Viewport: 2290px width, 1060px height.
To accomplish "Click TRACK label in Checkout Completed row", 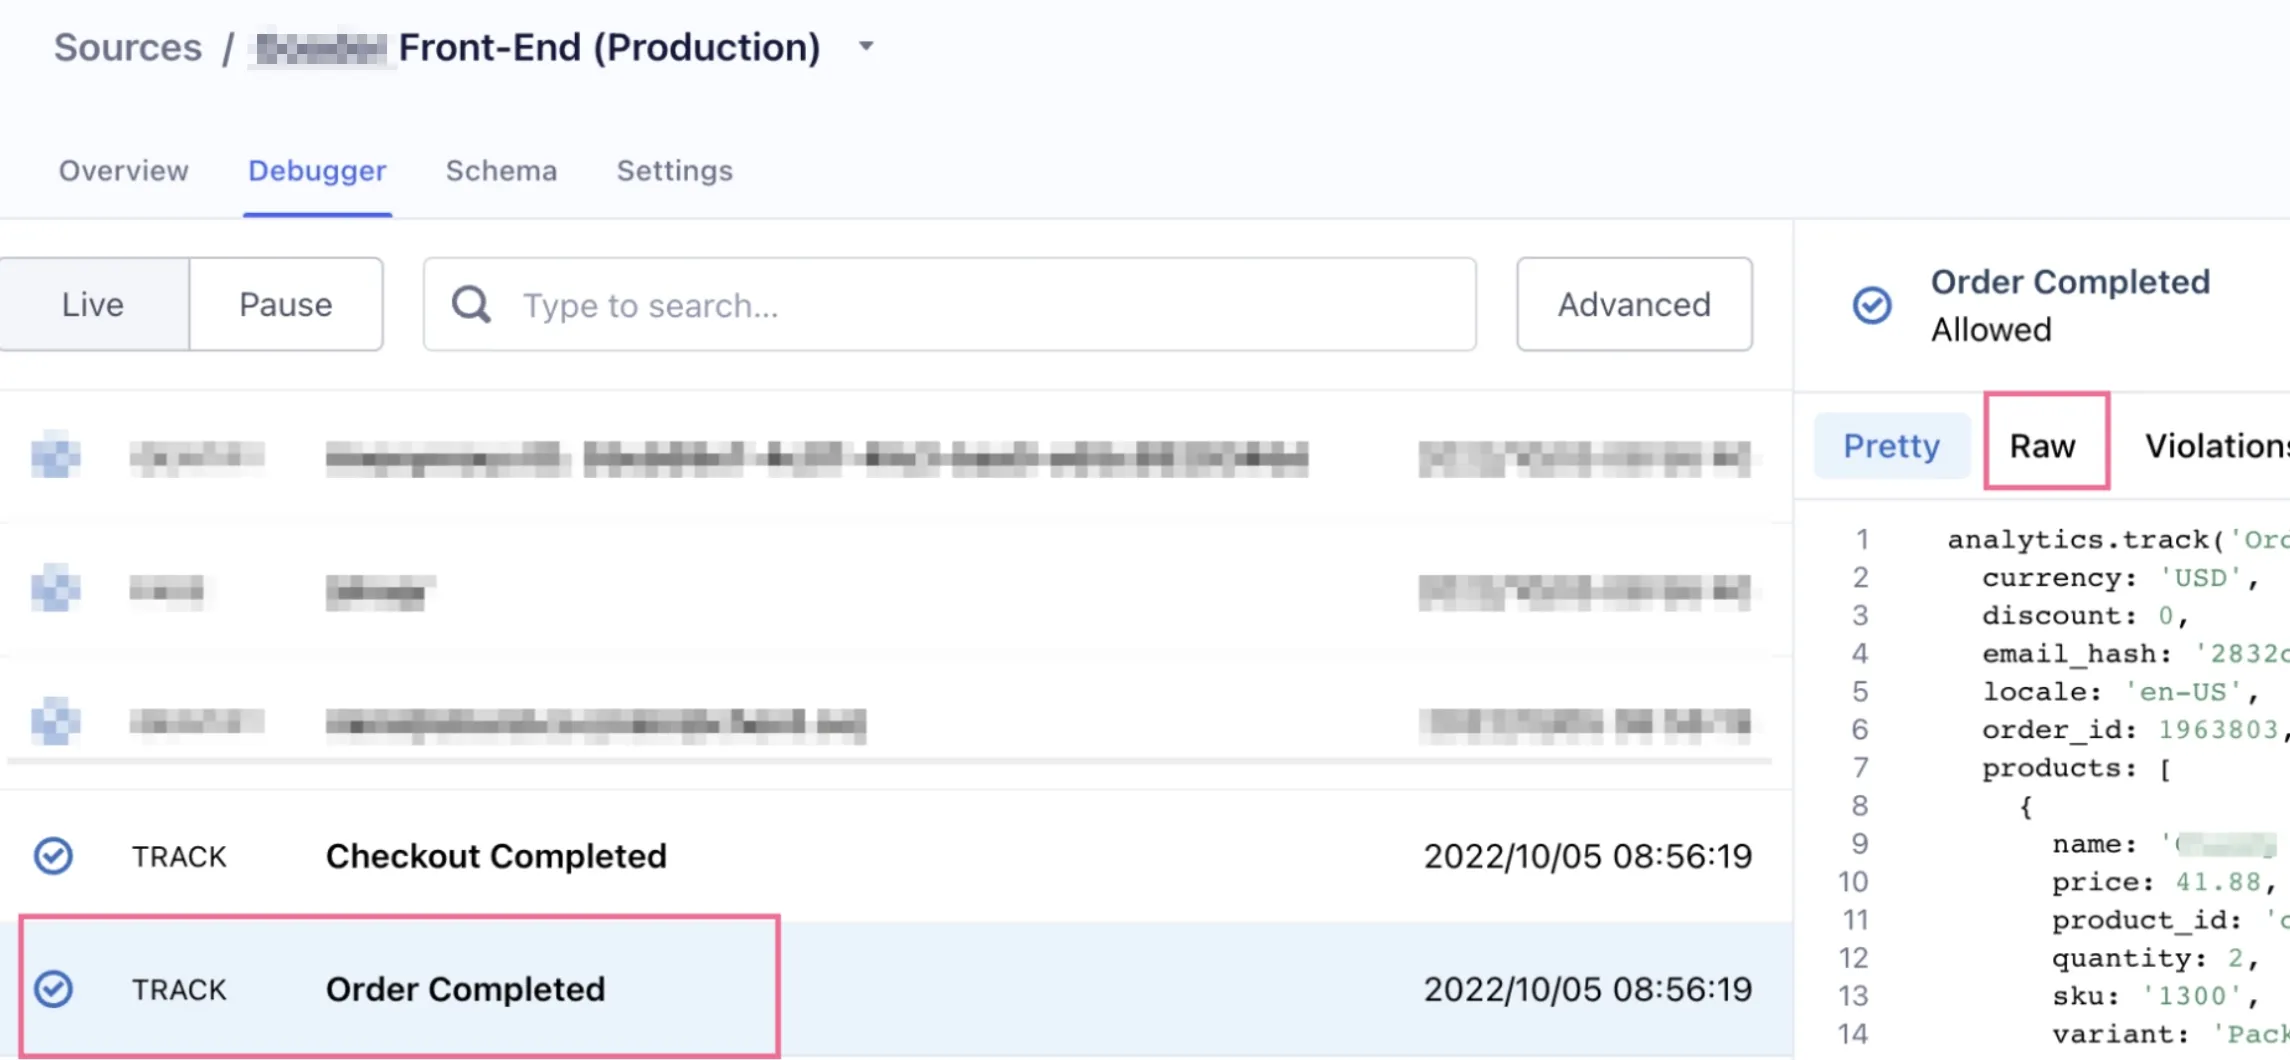I will (x=179, y=857).
